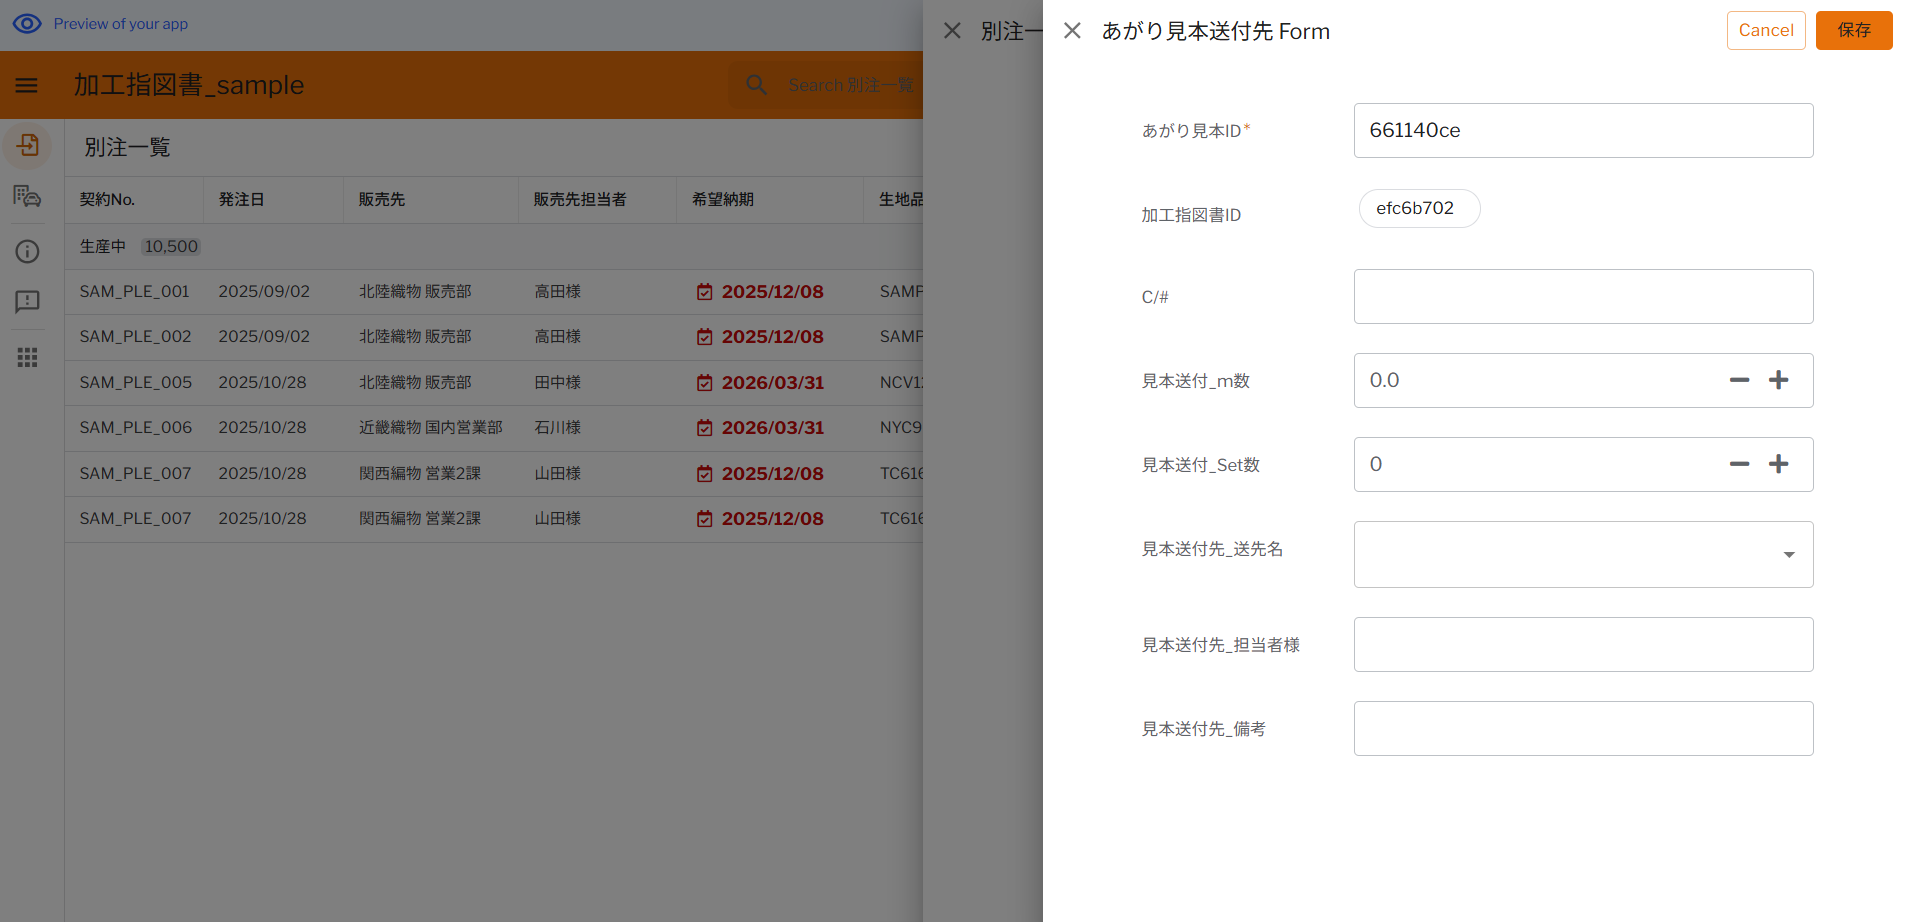The height and width of the screenshot is (922, 1911).
Task: Click the eye preview icon
Action: point(27,24)
